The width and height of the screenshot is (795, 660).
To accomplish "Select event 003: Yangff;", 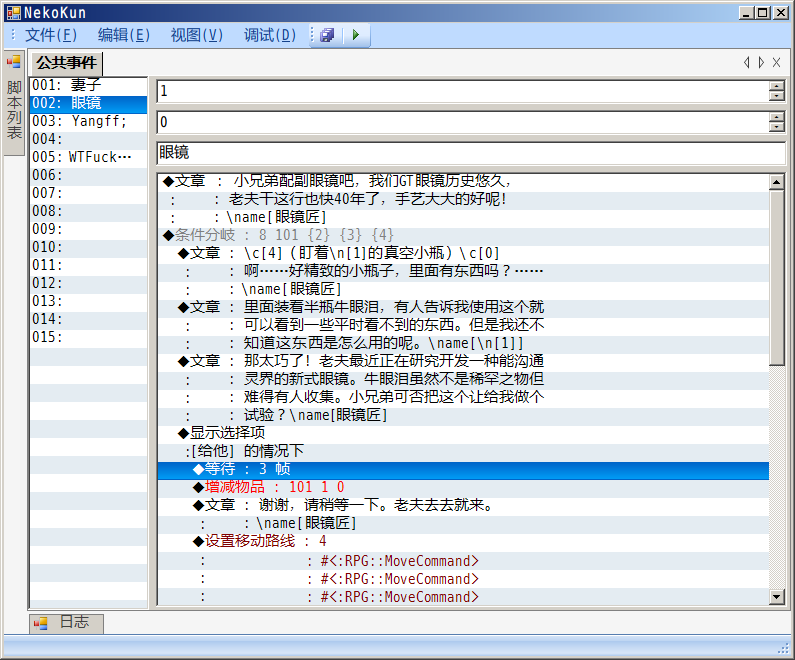I will tap(89, 121).
